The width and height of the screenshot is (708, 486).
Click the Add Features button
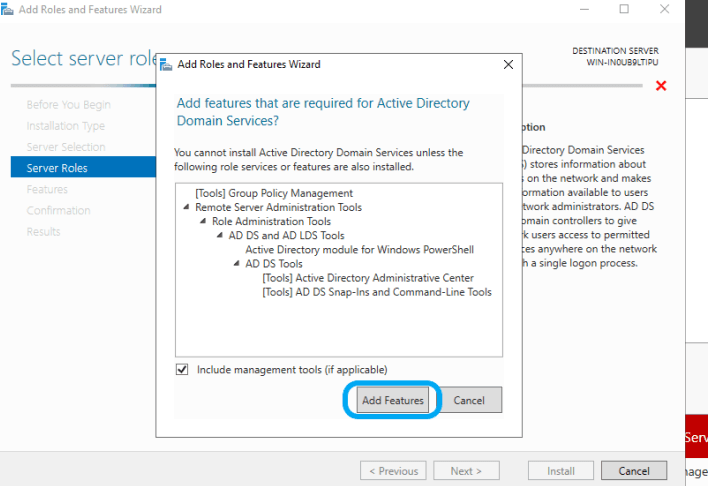[x=392, y=400]
